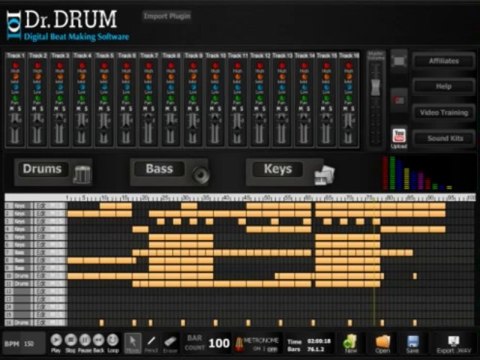Viewport: 480px width, 360px height.
Task: Select the Erase tool
Action: pyautogui.click(x=170, y=343)
